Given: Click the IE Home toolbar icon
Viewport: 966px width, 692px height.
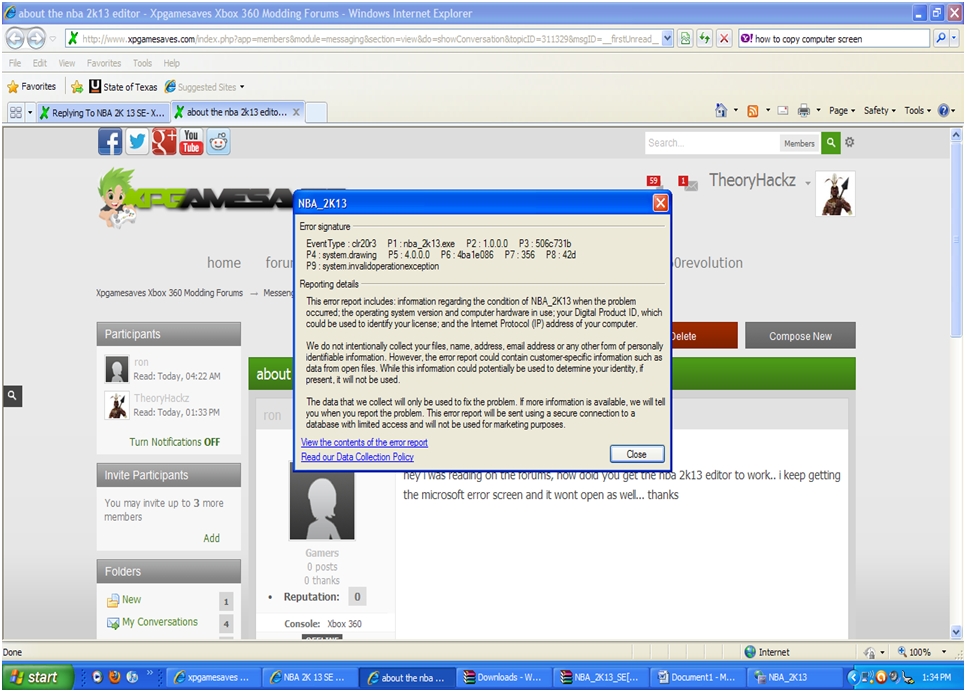Looking at the screenshot, I should click(720, 111).
